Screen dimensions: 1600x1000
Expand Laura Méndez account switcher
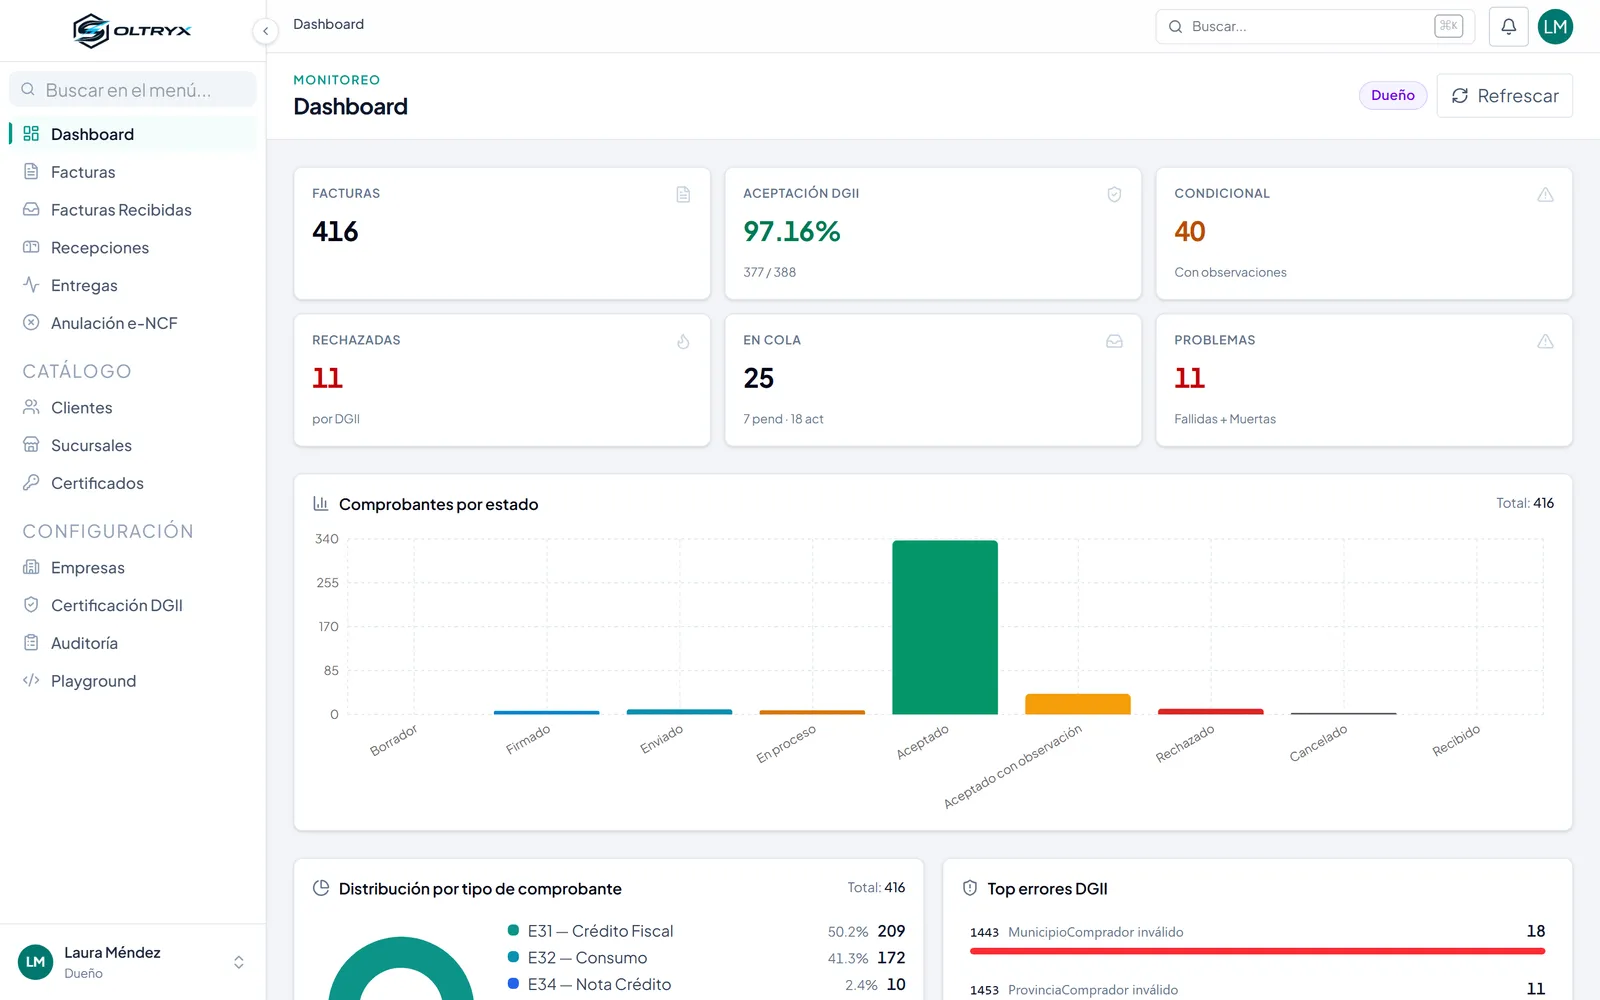click(x=132, y=962)
